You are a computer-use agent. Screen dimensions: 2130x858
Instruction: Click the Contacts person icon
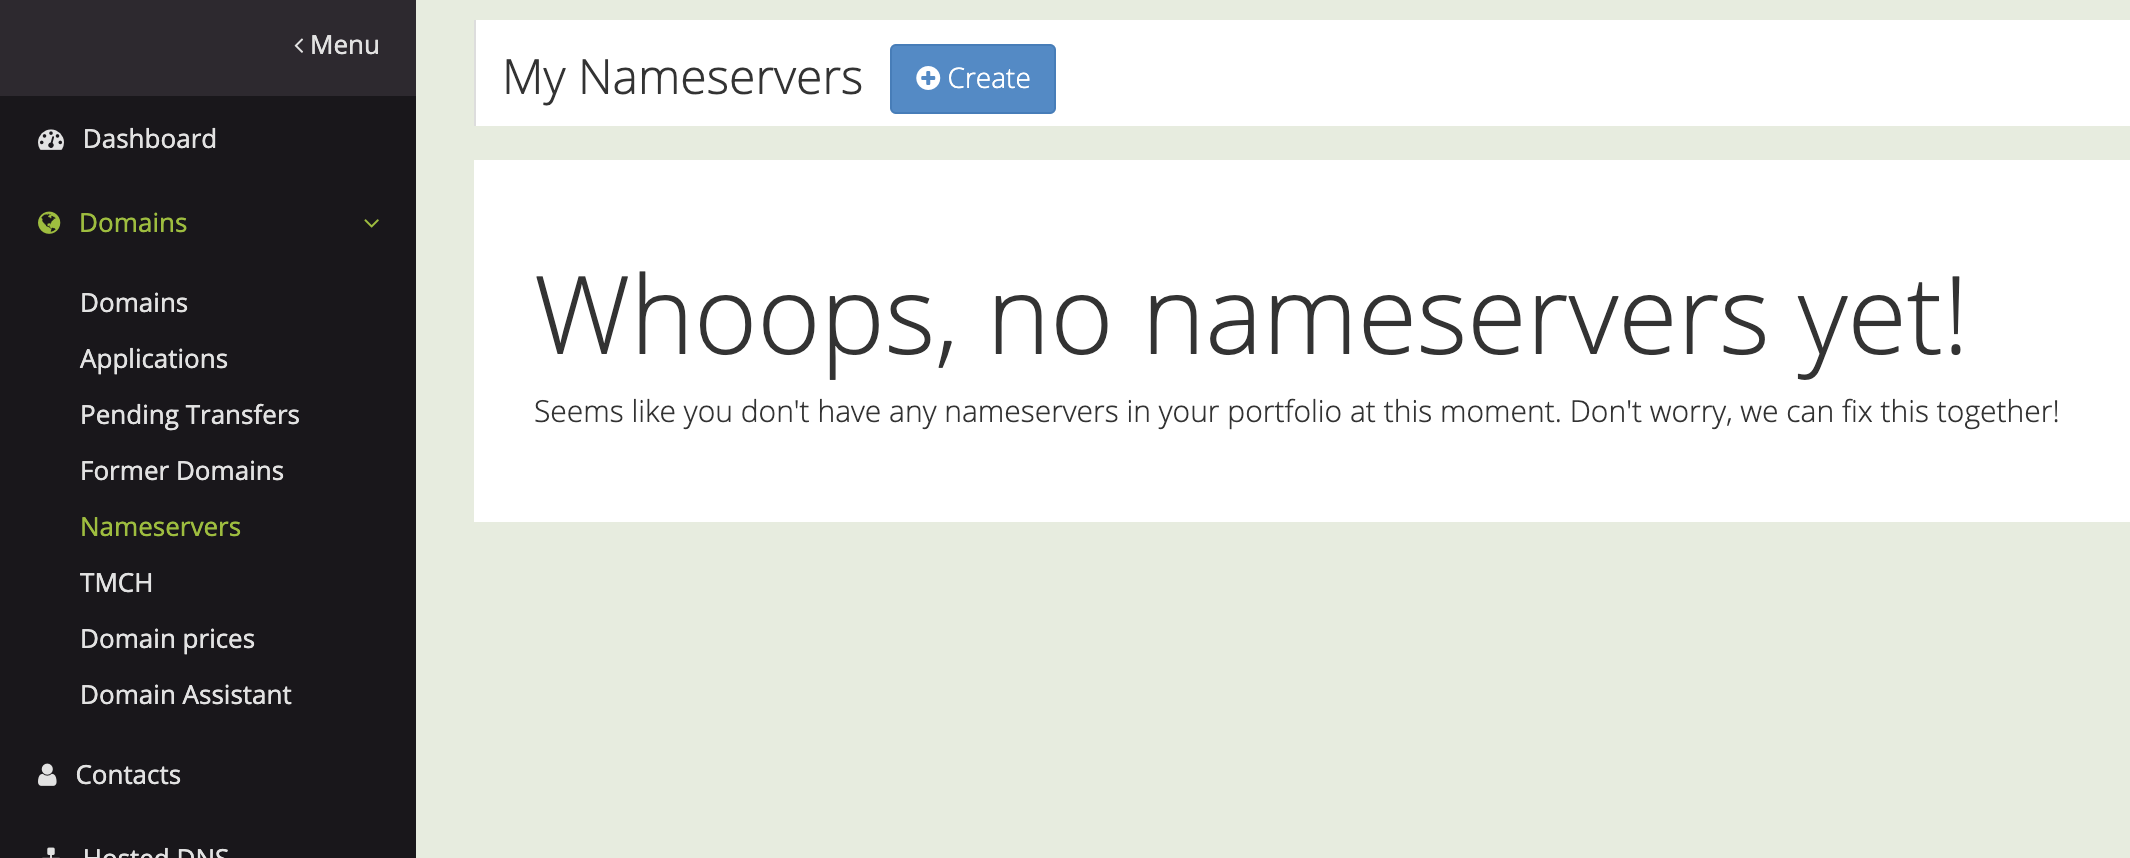(47, 775)
